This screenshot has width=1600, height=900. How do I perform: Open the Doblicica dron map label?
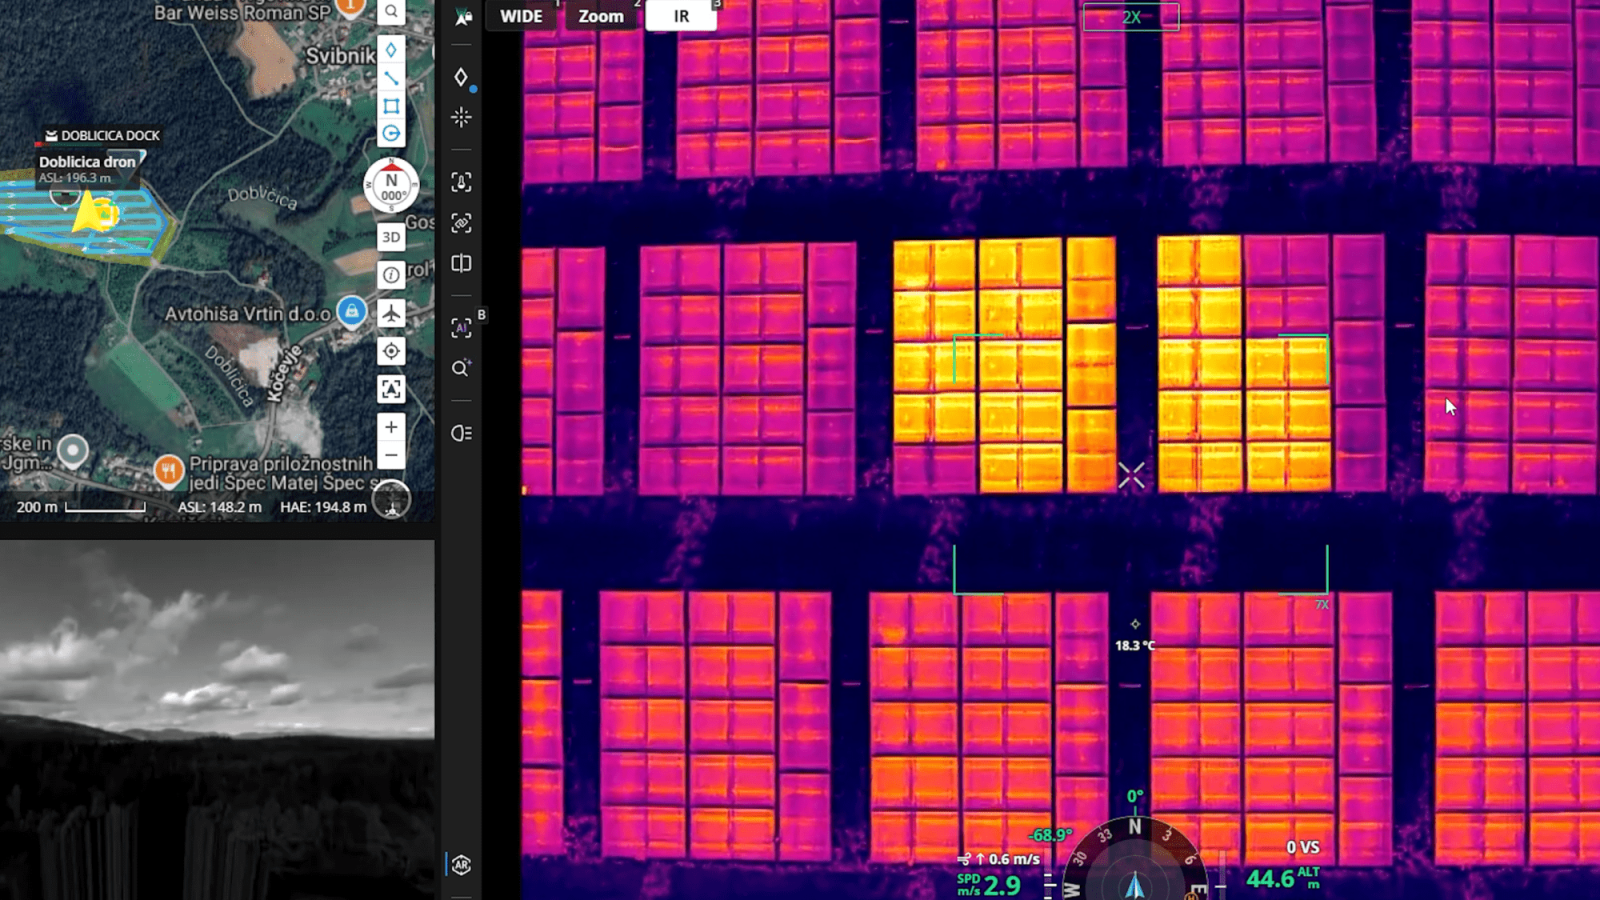pyautogui.click(x=88, y=162)
